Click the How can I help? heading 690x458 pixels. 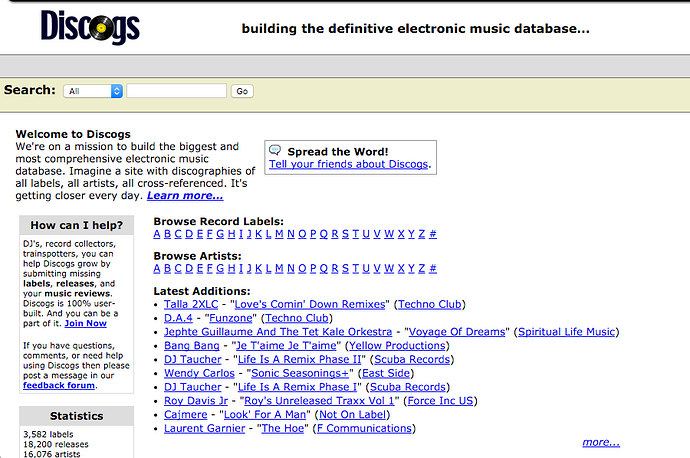(77, 225)
